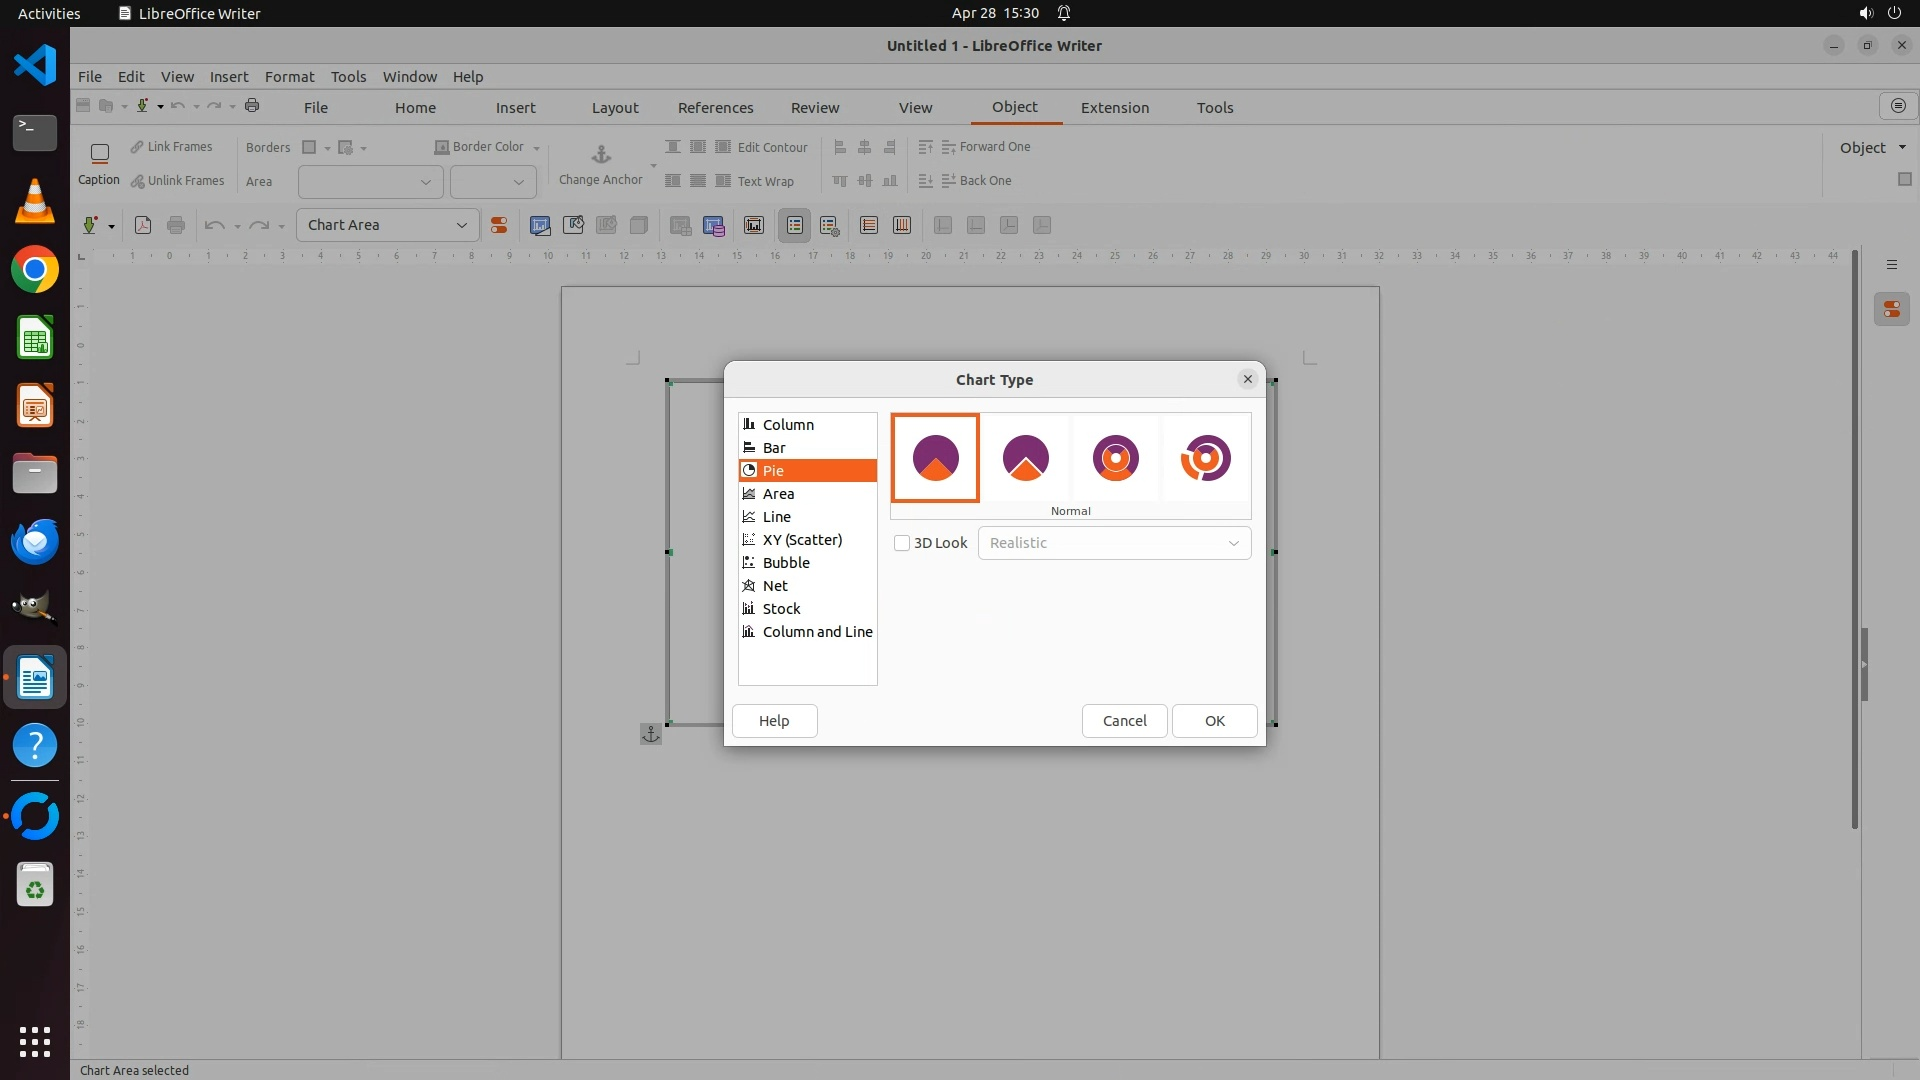Open the Help button in dialog
The image size is (1920, 1080).
pyautogui.click(x=774, y=721)
